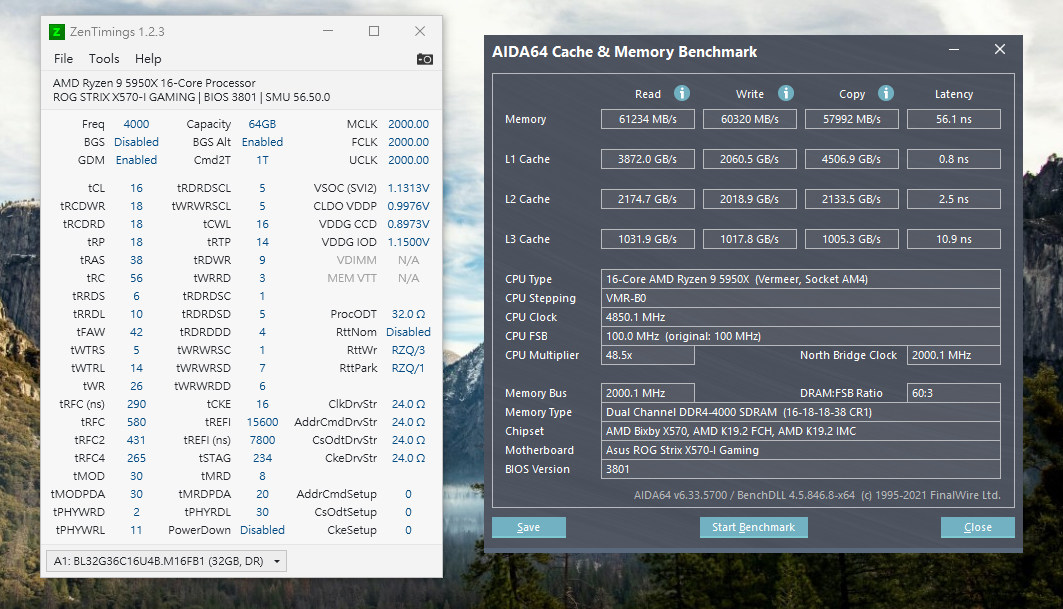Image resolution: width=1063 pixels, height=609 pixels.
Task: Click the BIOS Version field 3801
Action: [801, 469]
